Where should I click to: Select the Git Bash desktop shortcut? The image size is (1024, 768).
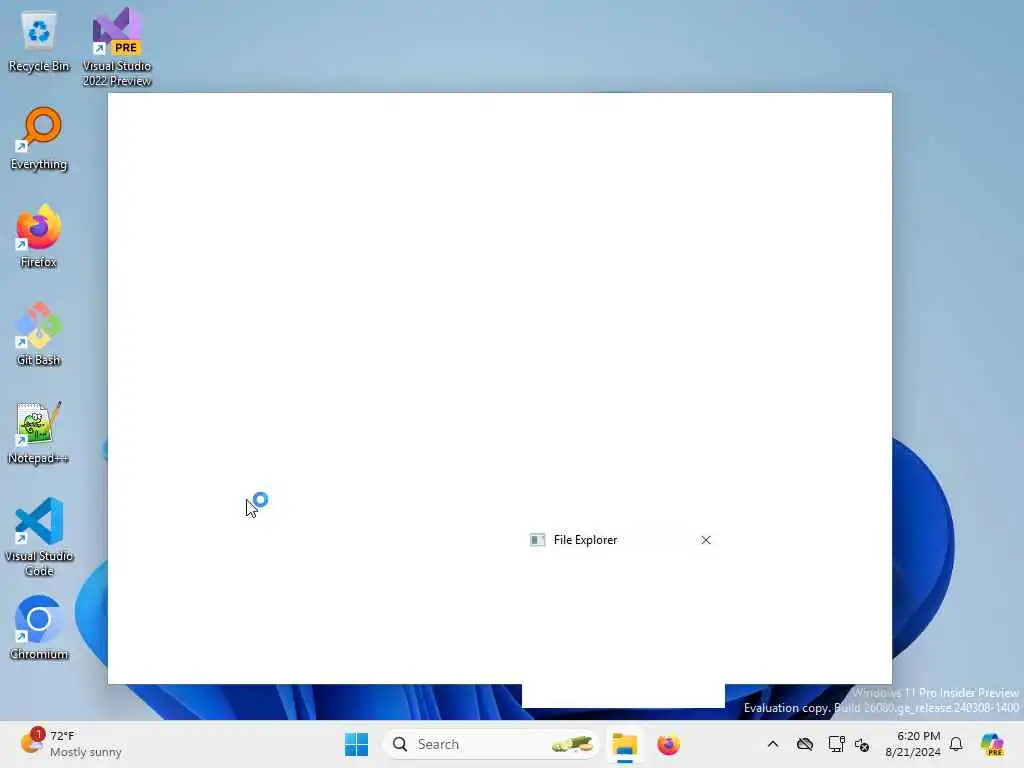tap(39, 334)
